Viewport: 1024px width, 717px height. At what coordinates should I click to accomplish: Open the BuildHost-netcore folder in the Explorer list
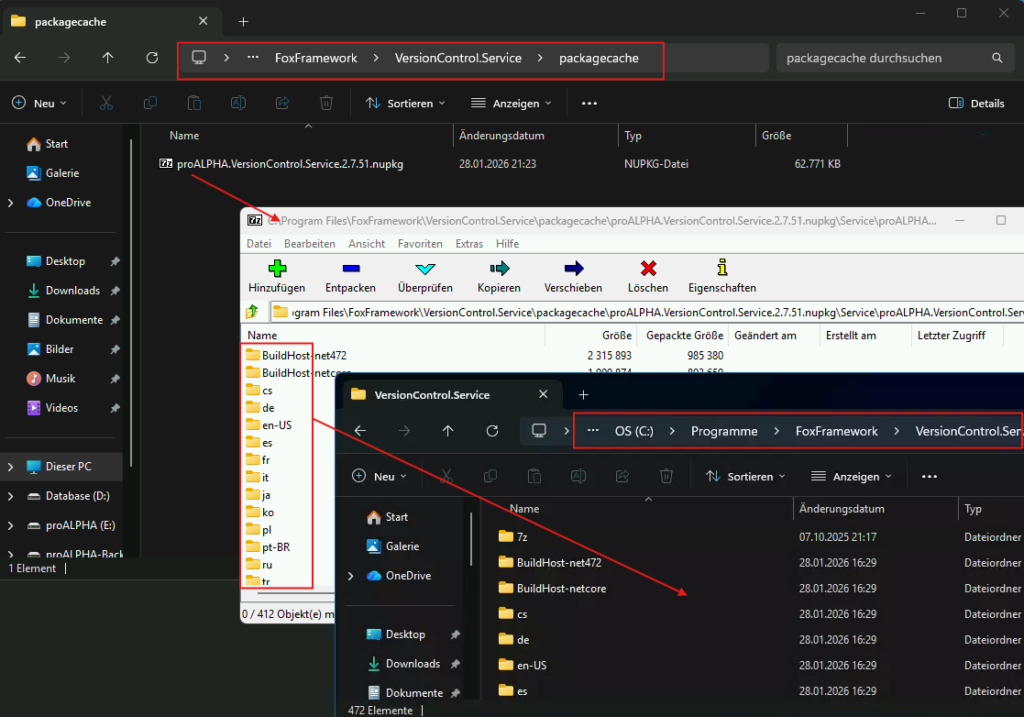click(561, 588)
